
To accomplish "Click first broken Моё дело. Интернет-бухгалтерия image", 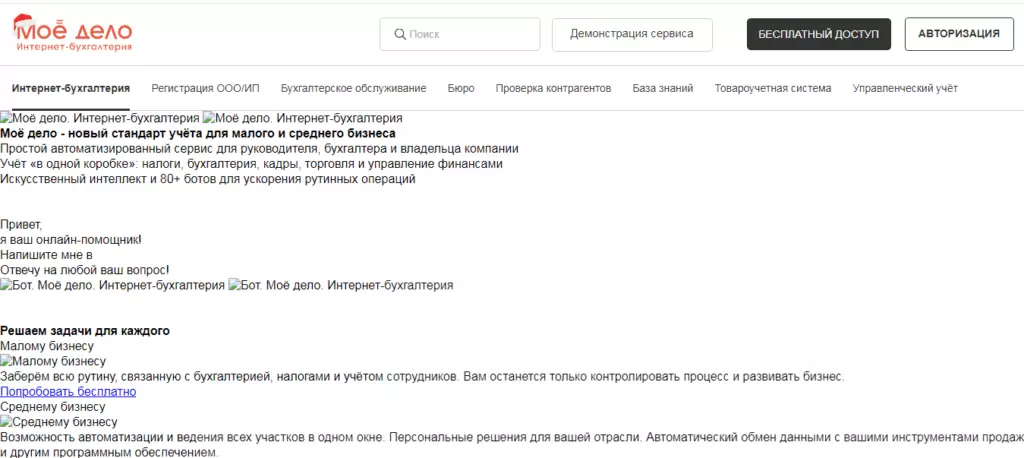I will (x=100, y=119).
